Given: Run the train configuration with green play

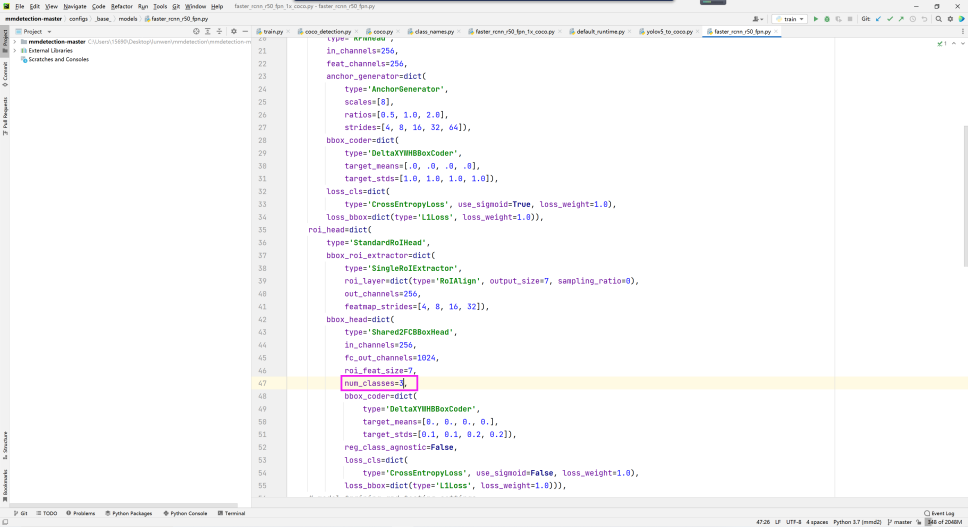Looking at the screenshot, I should [x=816, y=19].
